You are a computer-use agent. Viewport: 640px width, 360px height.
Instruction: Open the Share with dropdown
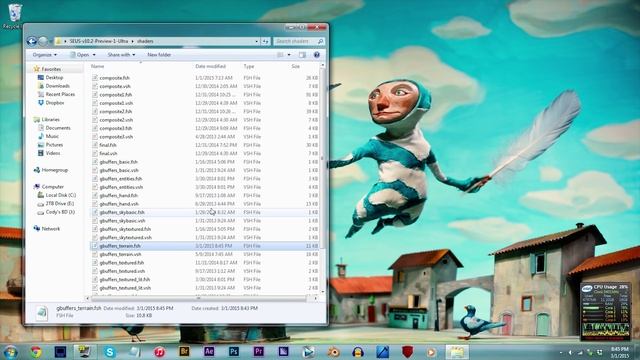point(121,55)
